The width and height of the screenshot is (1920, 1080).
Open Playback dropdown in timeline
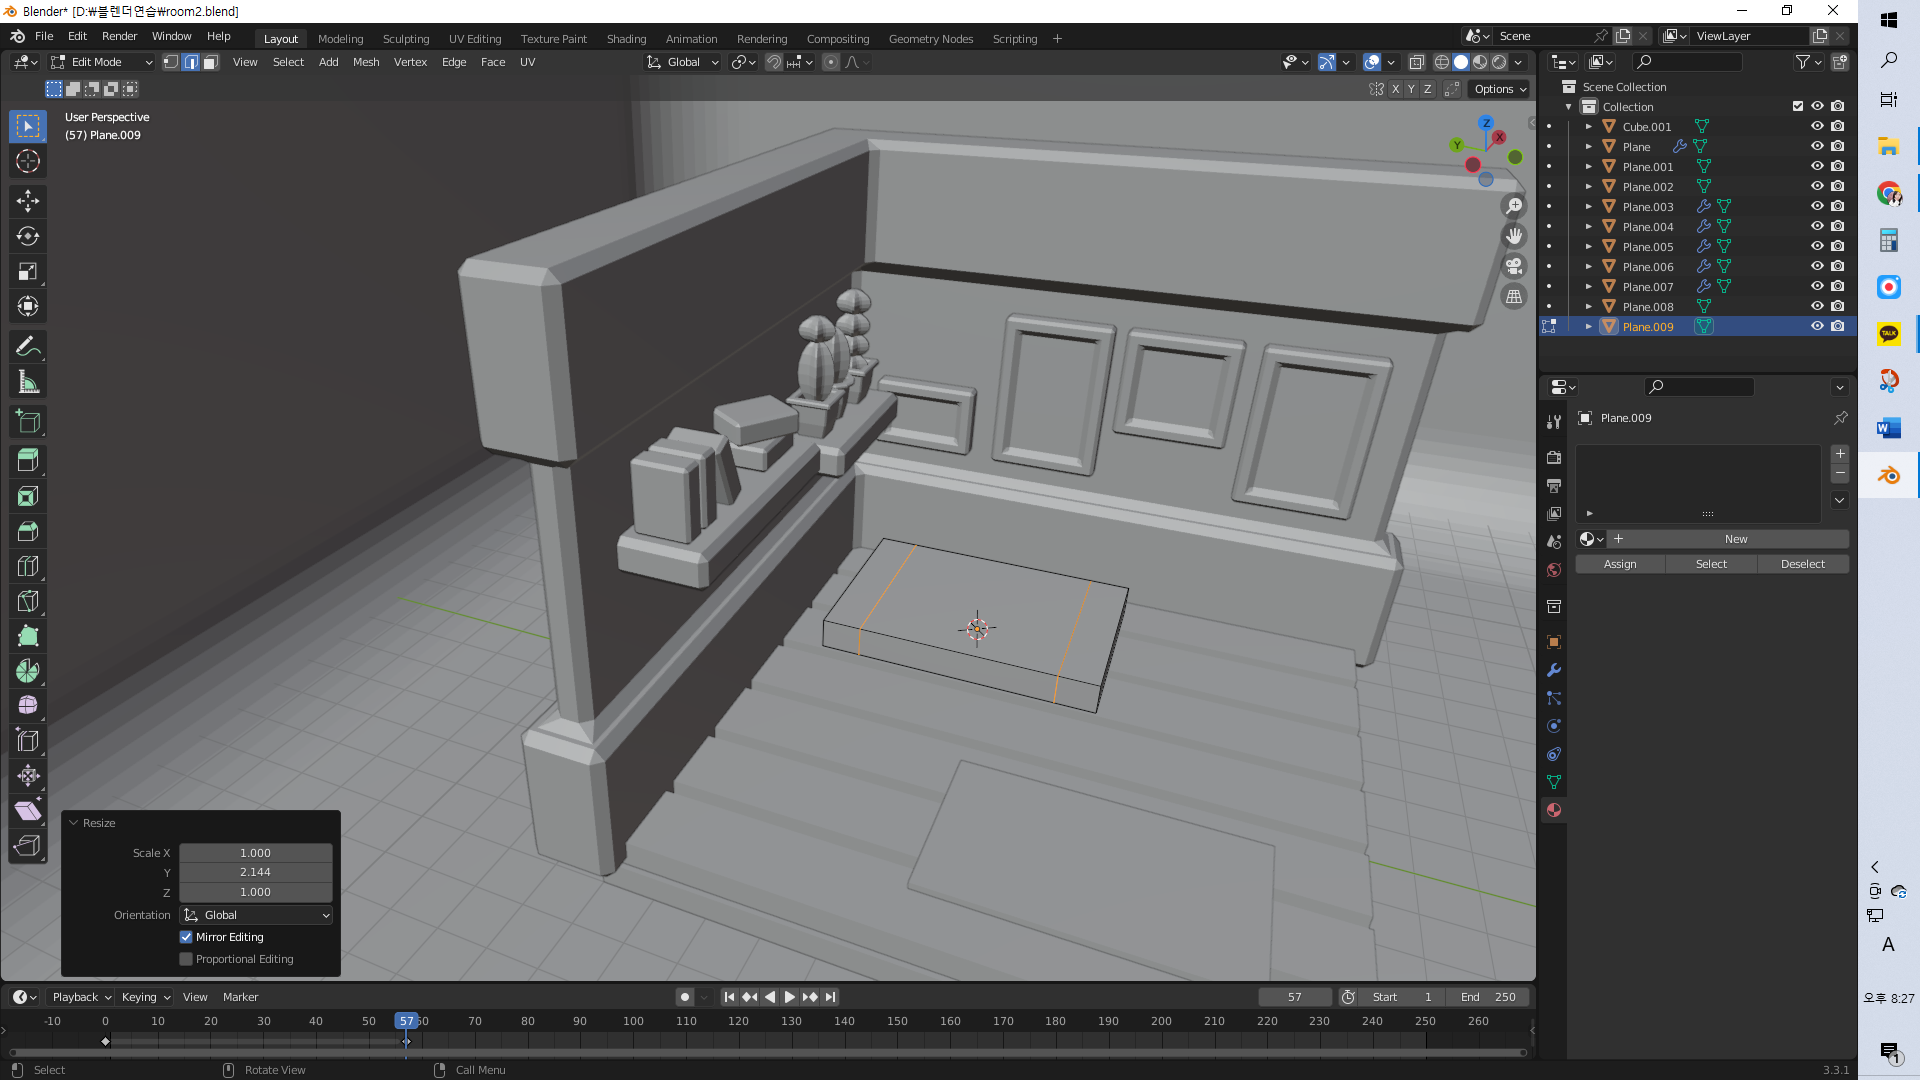tap(81, 997)
